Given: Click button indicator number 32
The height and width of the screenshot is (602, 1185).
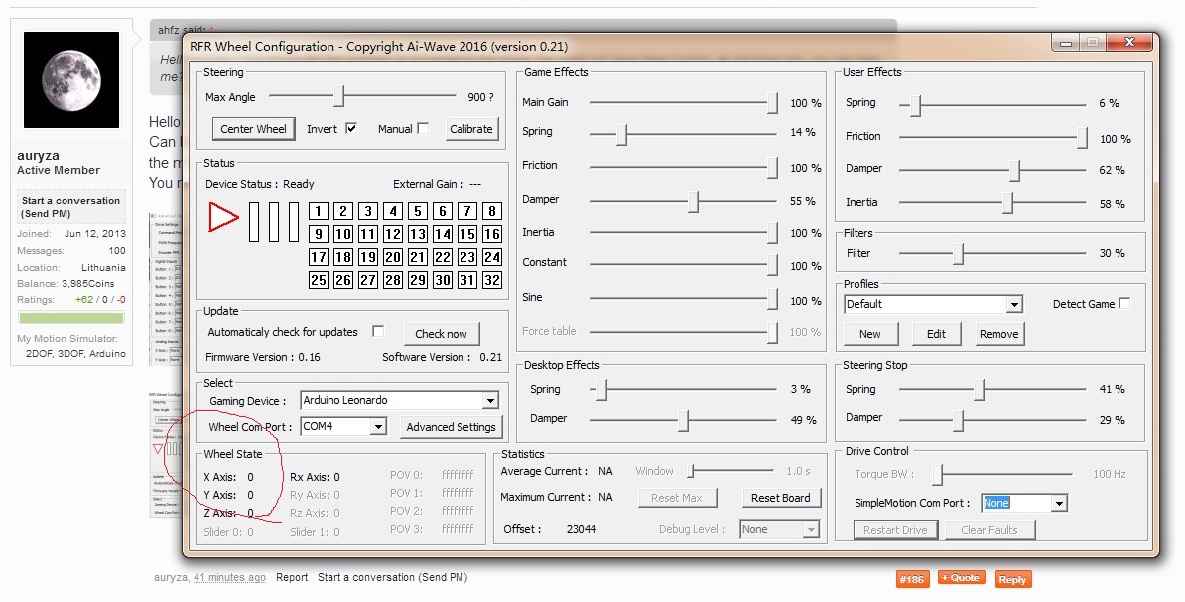Looking at the screenshot, I should tap(491, 281).
